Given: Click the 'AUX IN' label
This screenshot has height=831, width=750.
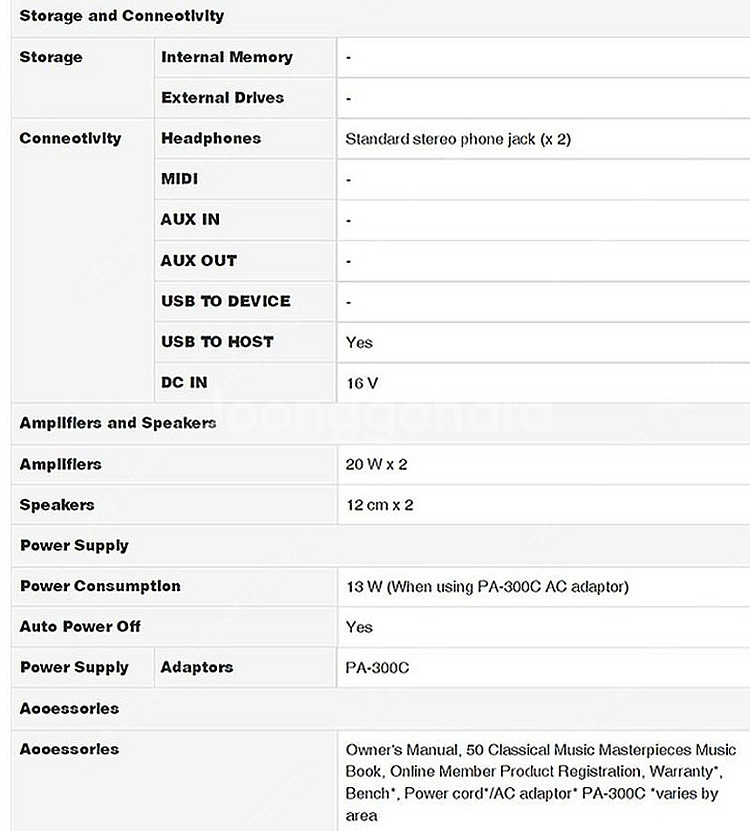Looking at the screenshot, I should point(190,220).
